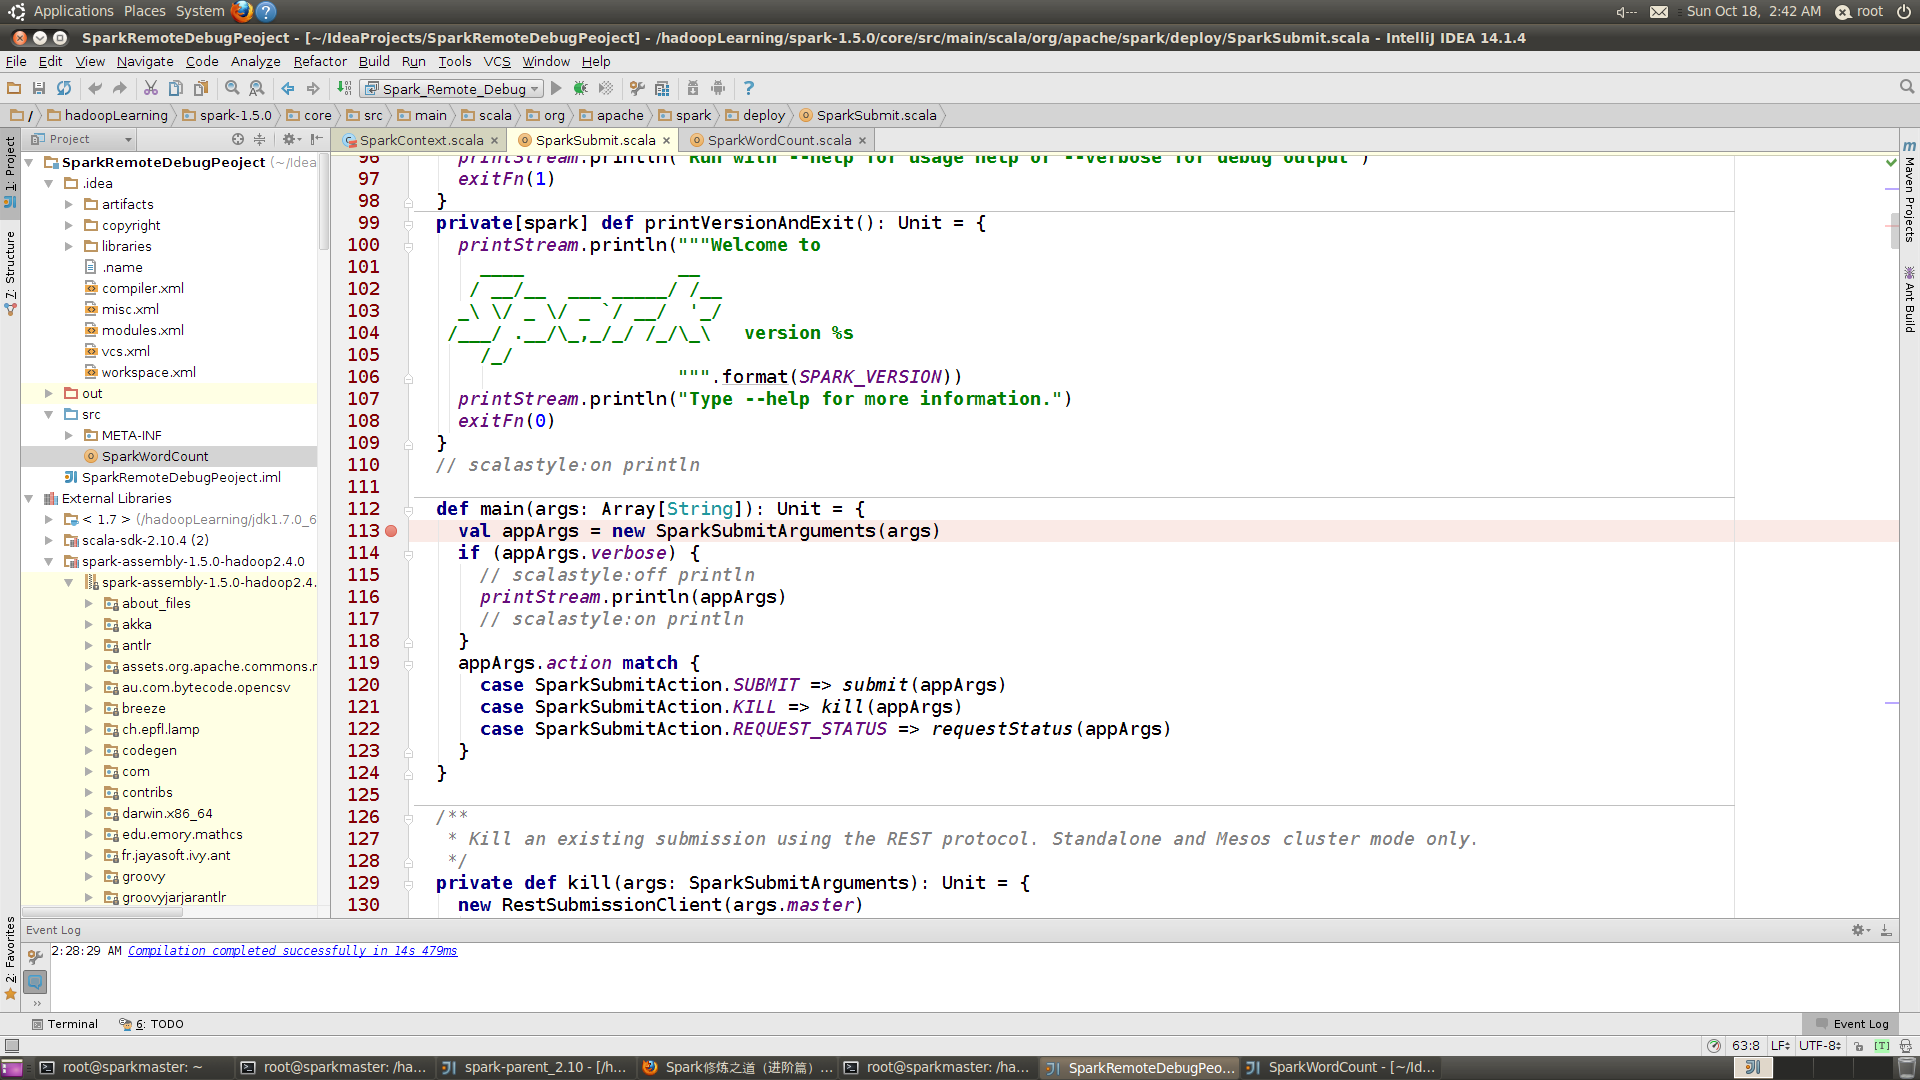
Task: Click the Make Project build icon
Action: (x=344, y=88)
